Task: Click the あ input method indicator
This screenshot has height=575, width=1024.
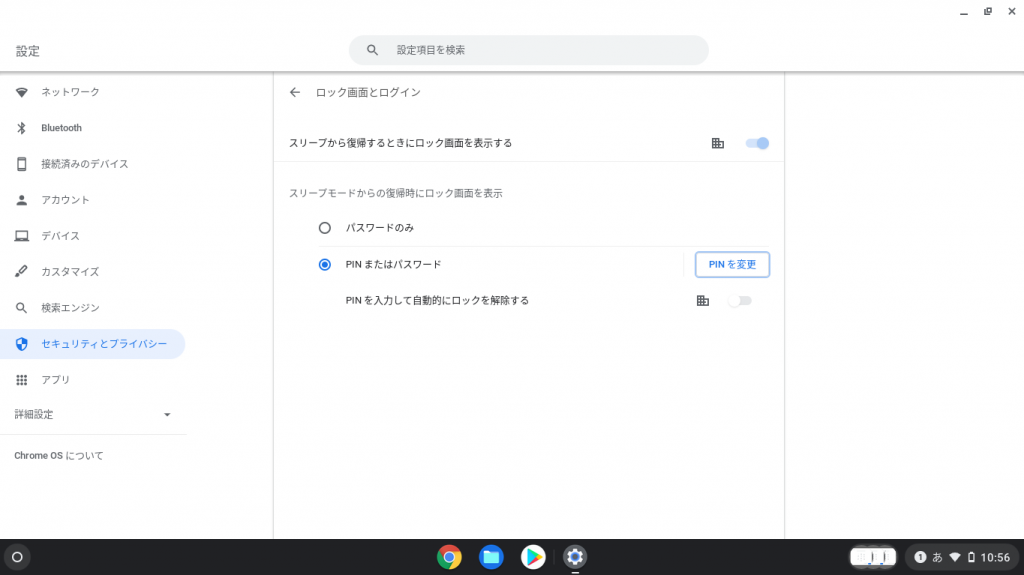Action: pyautogui.click(x=937, y=557)
